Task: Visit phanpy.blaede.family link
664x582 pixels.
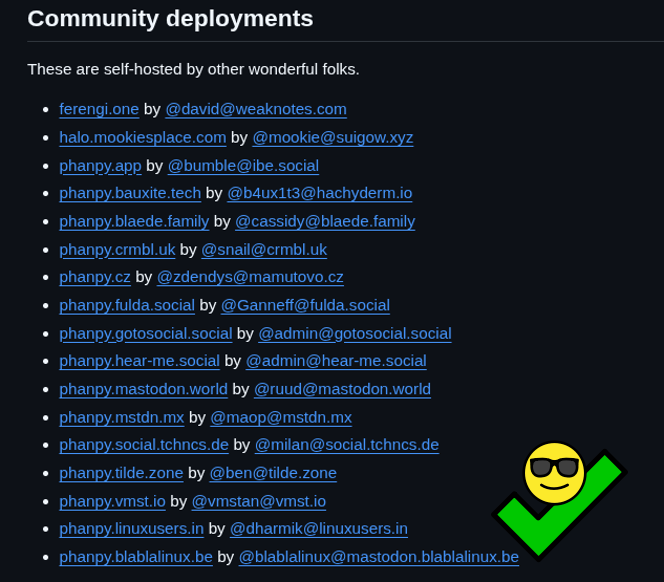Action: pos(134,221)
